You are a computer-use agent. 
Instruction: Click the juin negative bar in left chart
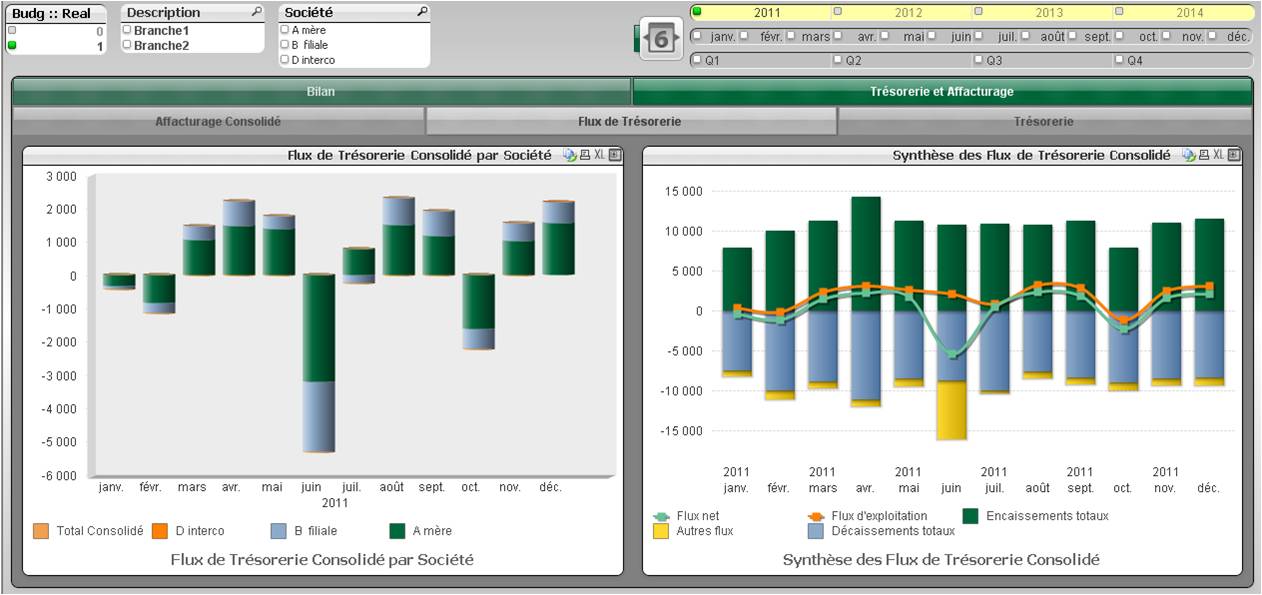point(320,330)
